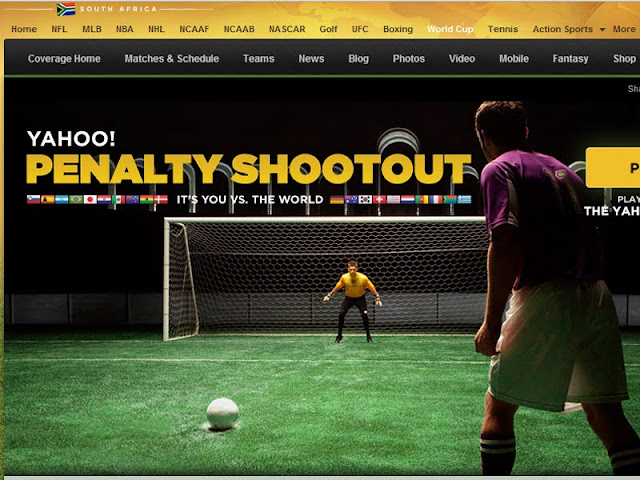640x480 pixels.
Task: Open the NHL section
Action: (x=156, y=29)
